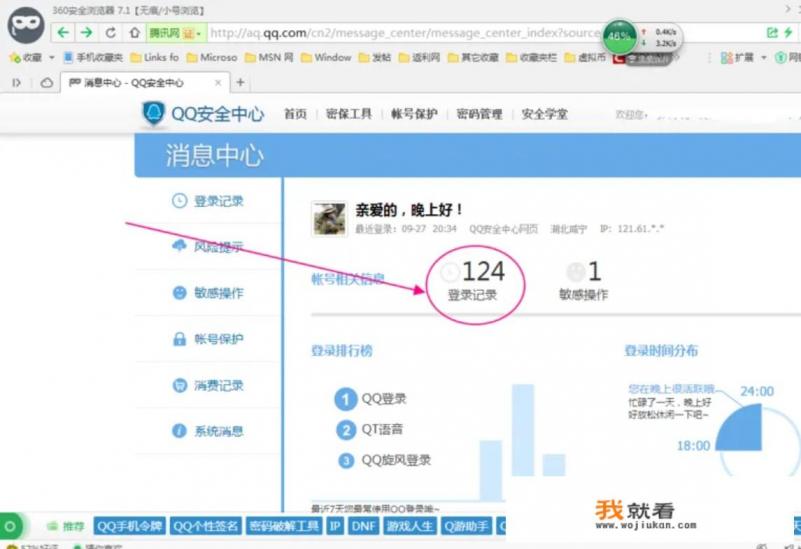Click the info icon beside 系统消息
The image size is (801, 549).
179,431
